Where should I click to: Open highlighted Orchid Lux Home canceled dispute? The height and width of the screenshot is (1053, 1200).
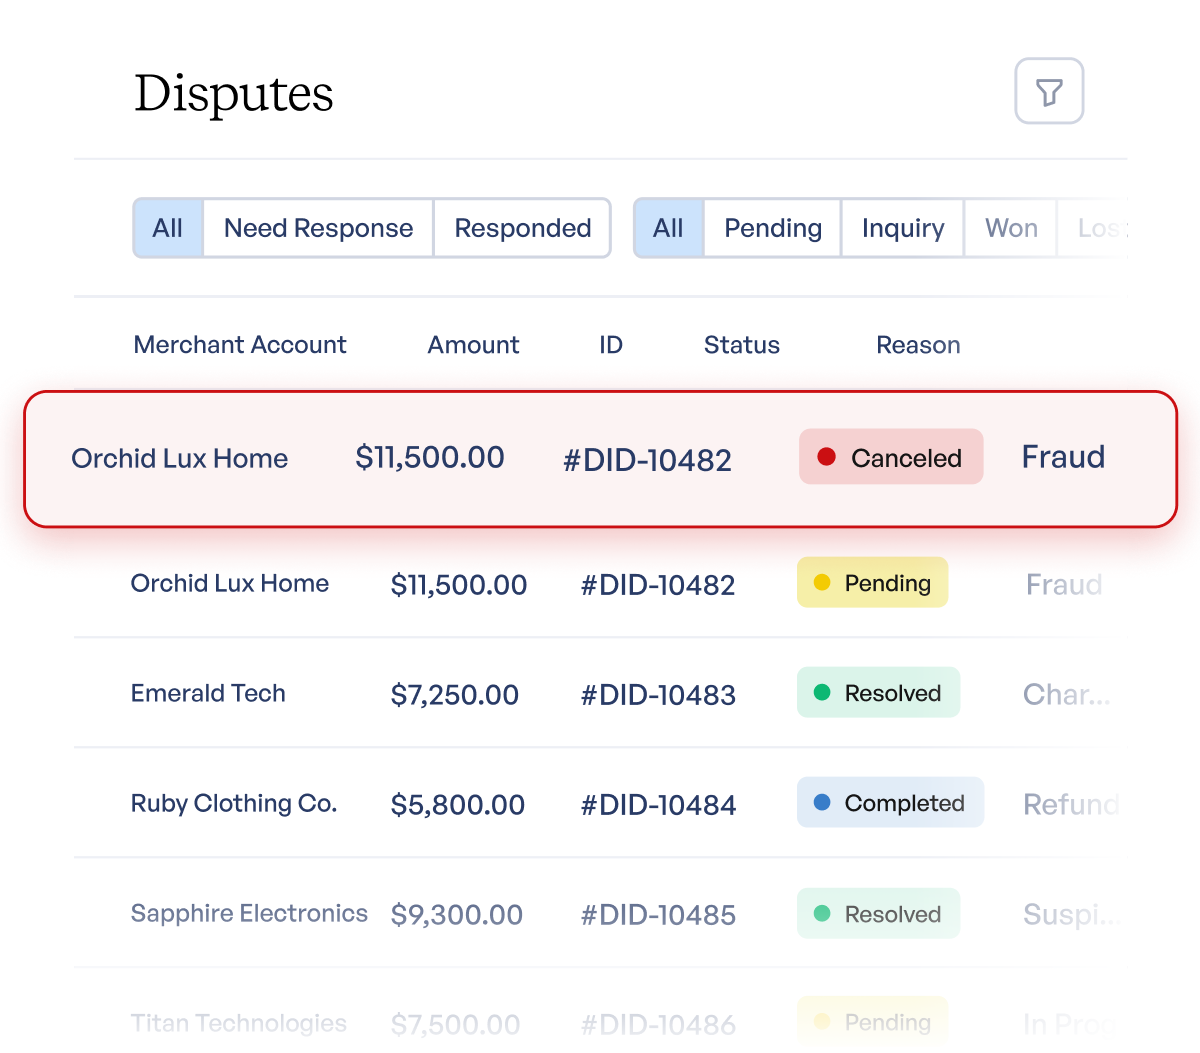[x=180, y=459]
